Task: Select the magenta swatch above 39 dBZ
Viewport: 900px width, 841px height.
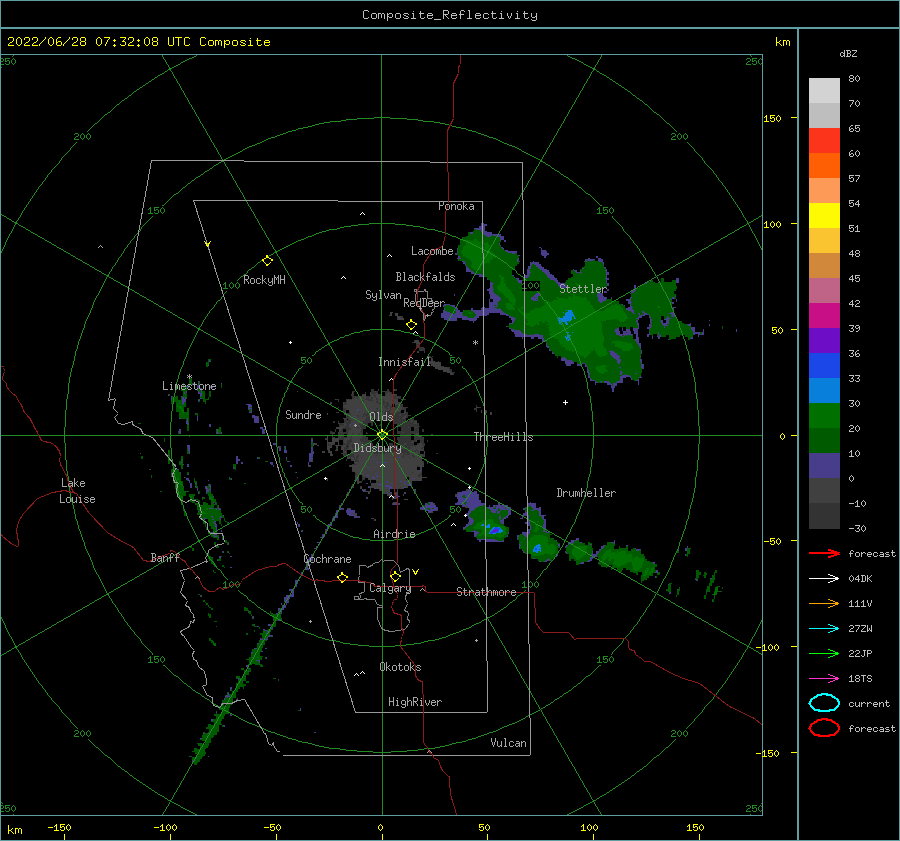Action: pyautogui.click(x=824, y=316)
